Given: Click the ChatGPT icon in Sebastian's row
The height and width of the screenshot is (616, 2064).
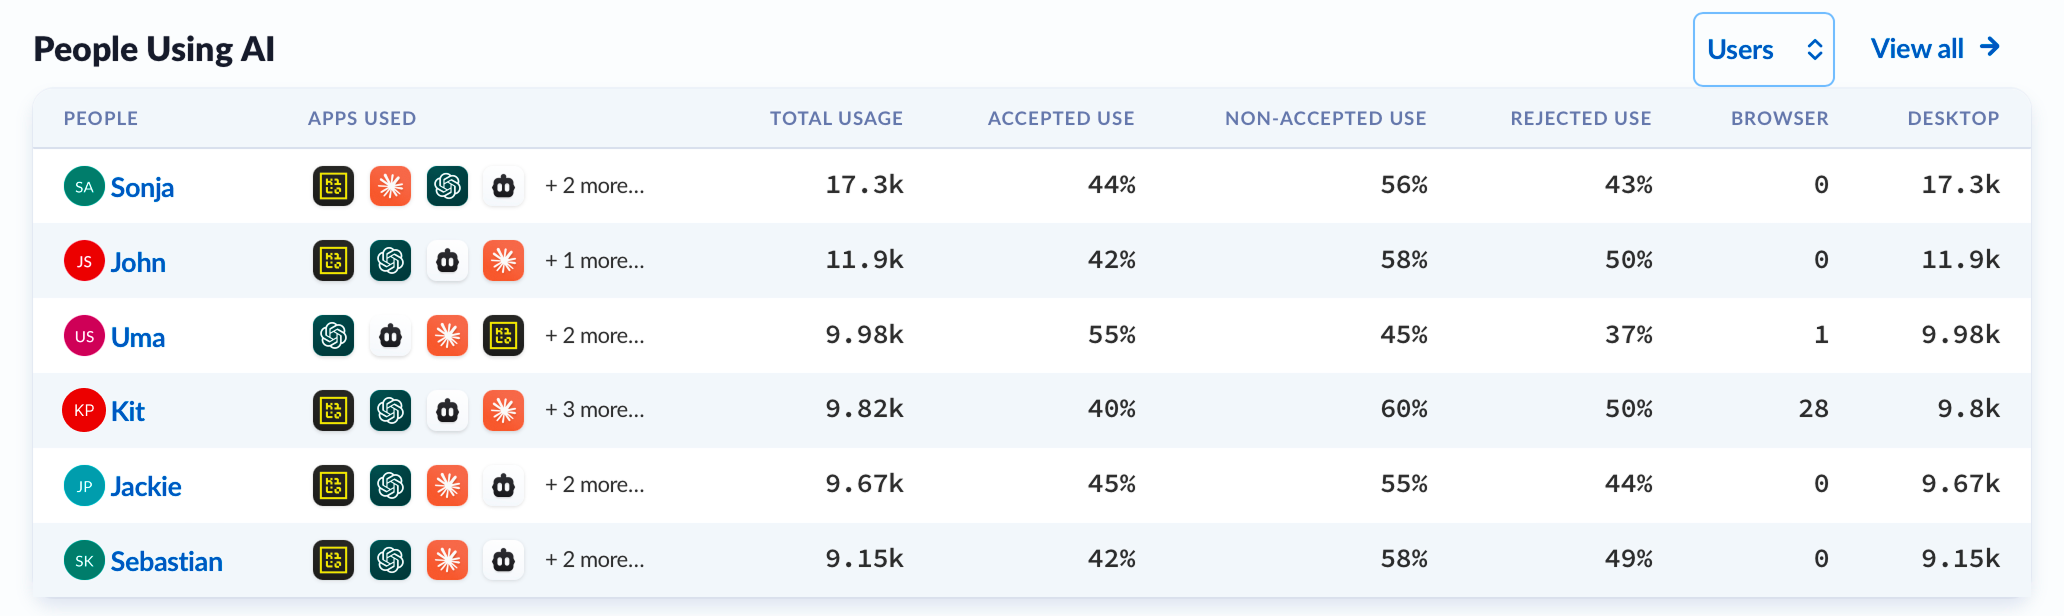Looking at the screenshot, I should 390,560.
